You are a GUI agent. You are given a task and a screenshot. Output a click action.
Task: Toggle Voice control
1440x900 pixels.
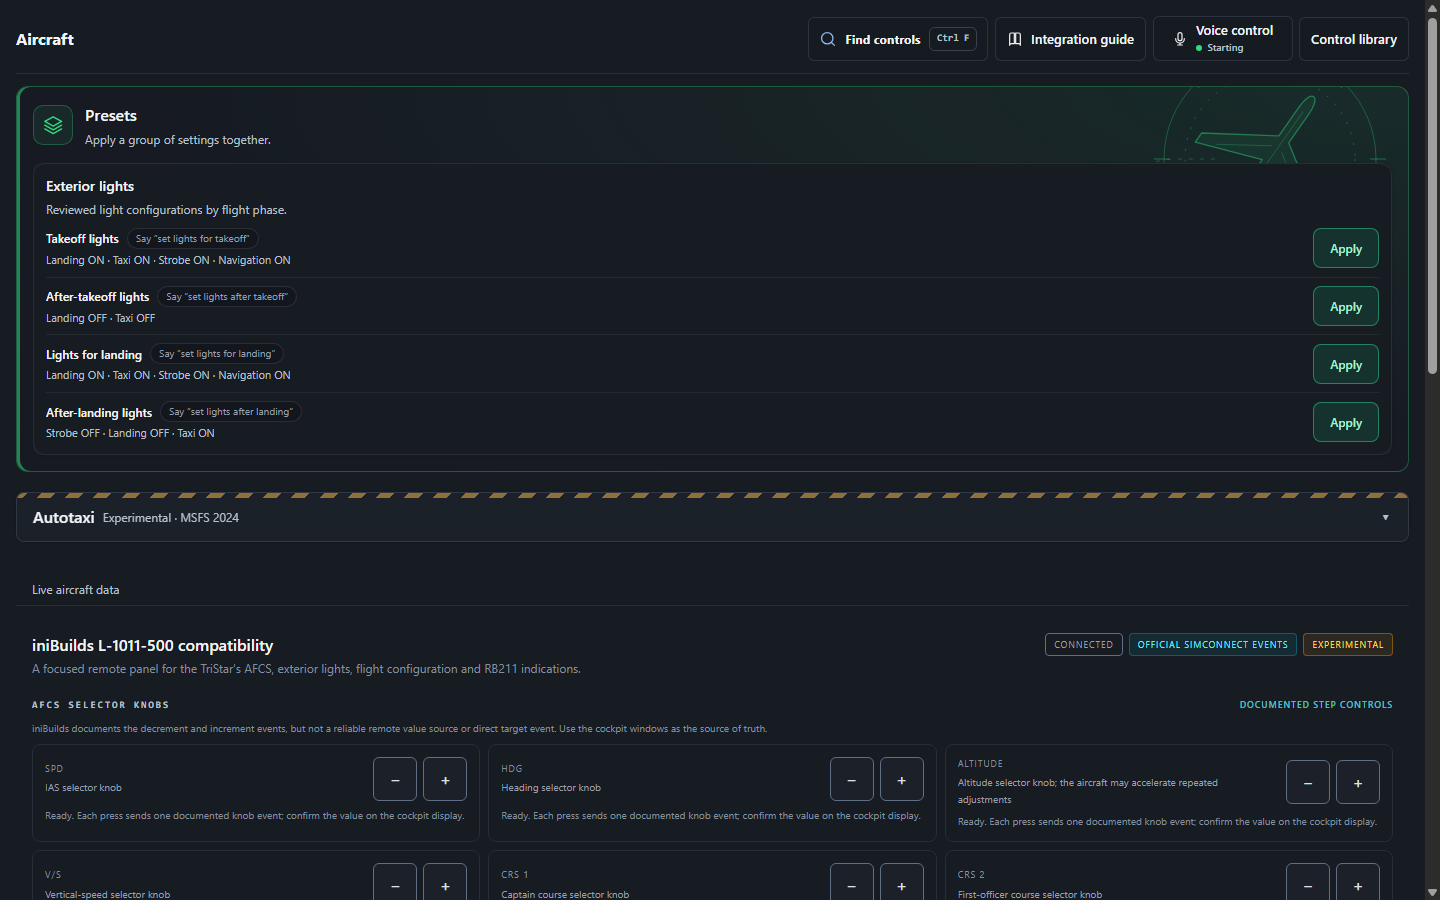point(1223,39)
